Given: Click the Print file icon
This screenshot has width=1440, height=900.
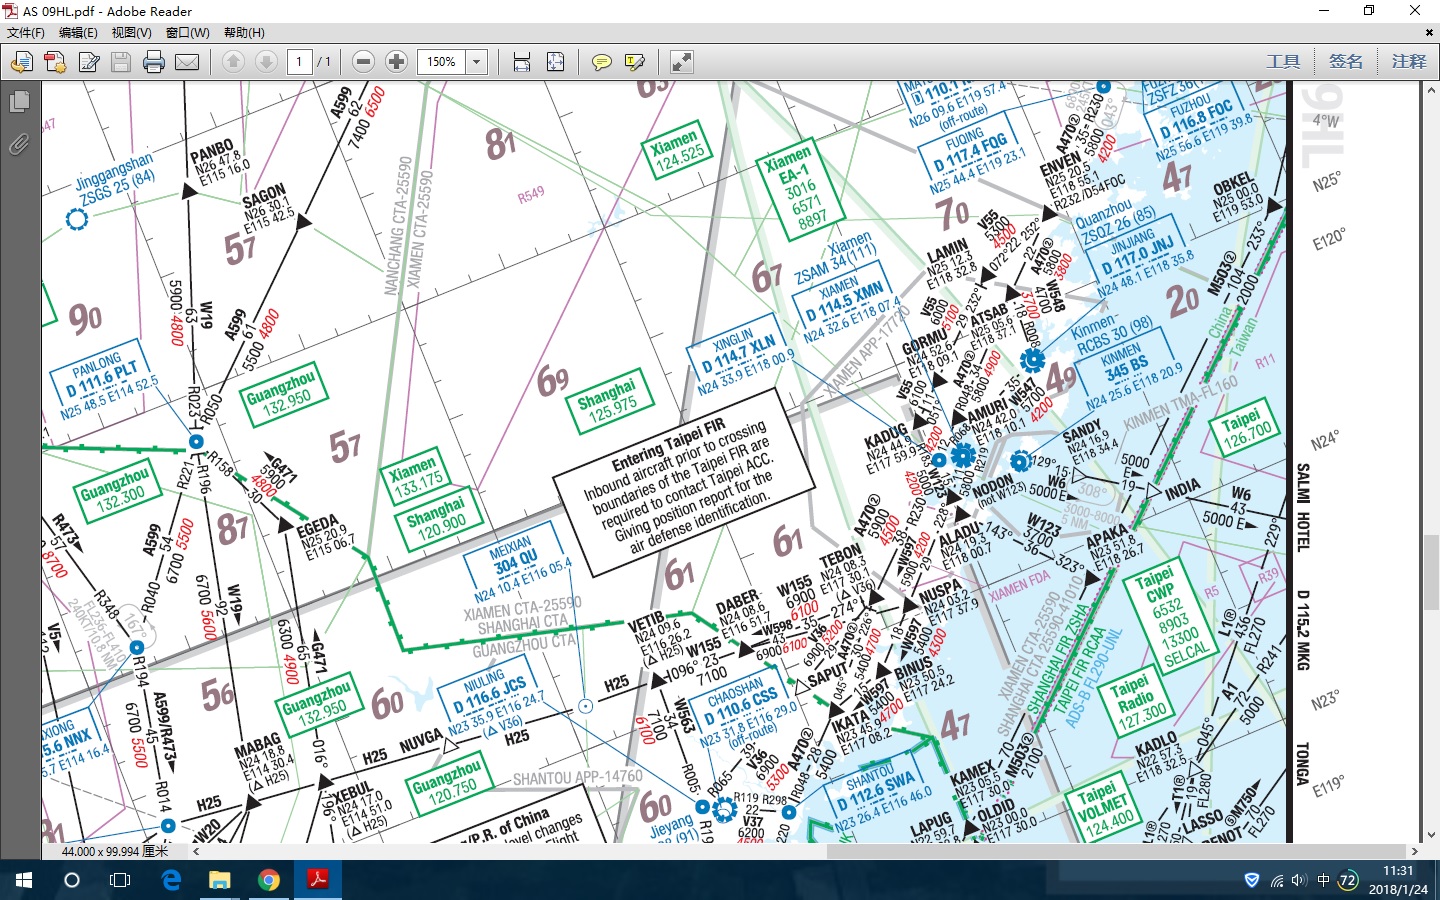Looking at the screenshot, I should point(153,62).
